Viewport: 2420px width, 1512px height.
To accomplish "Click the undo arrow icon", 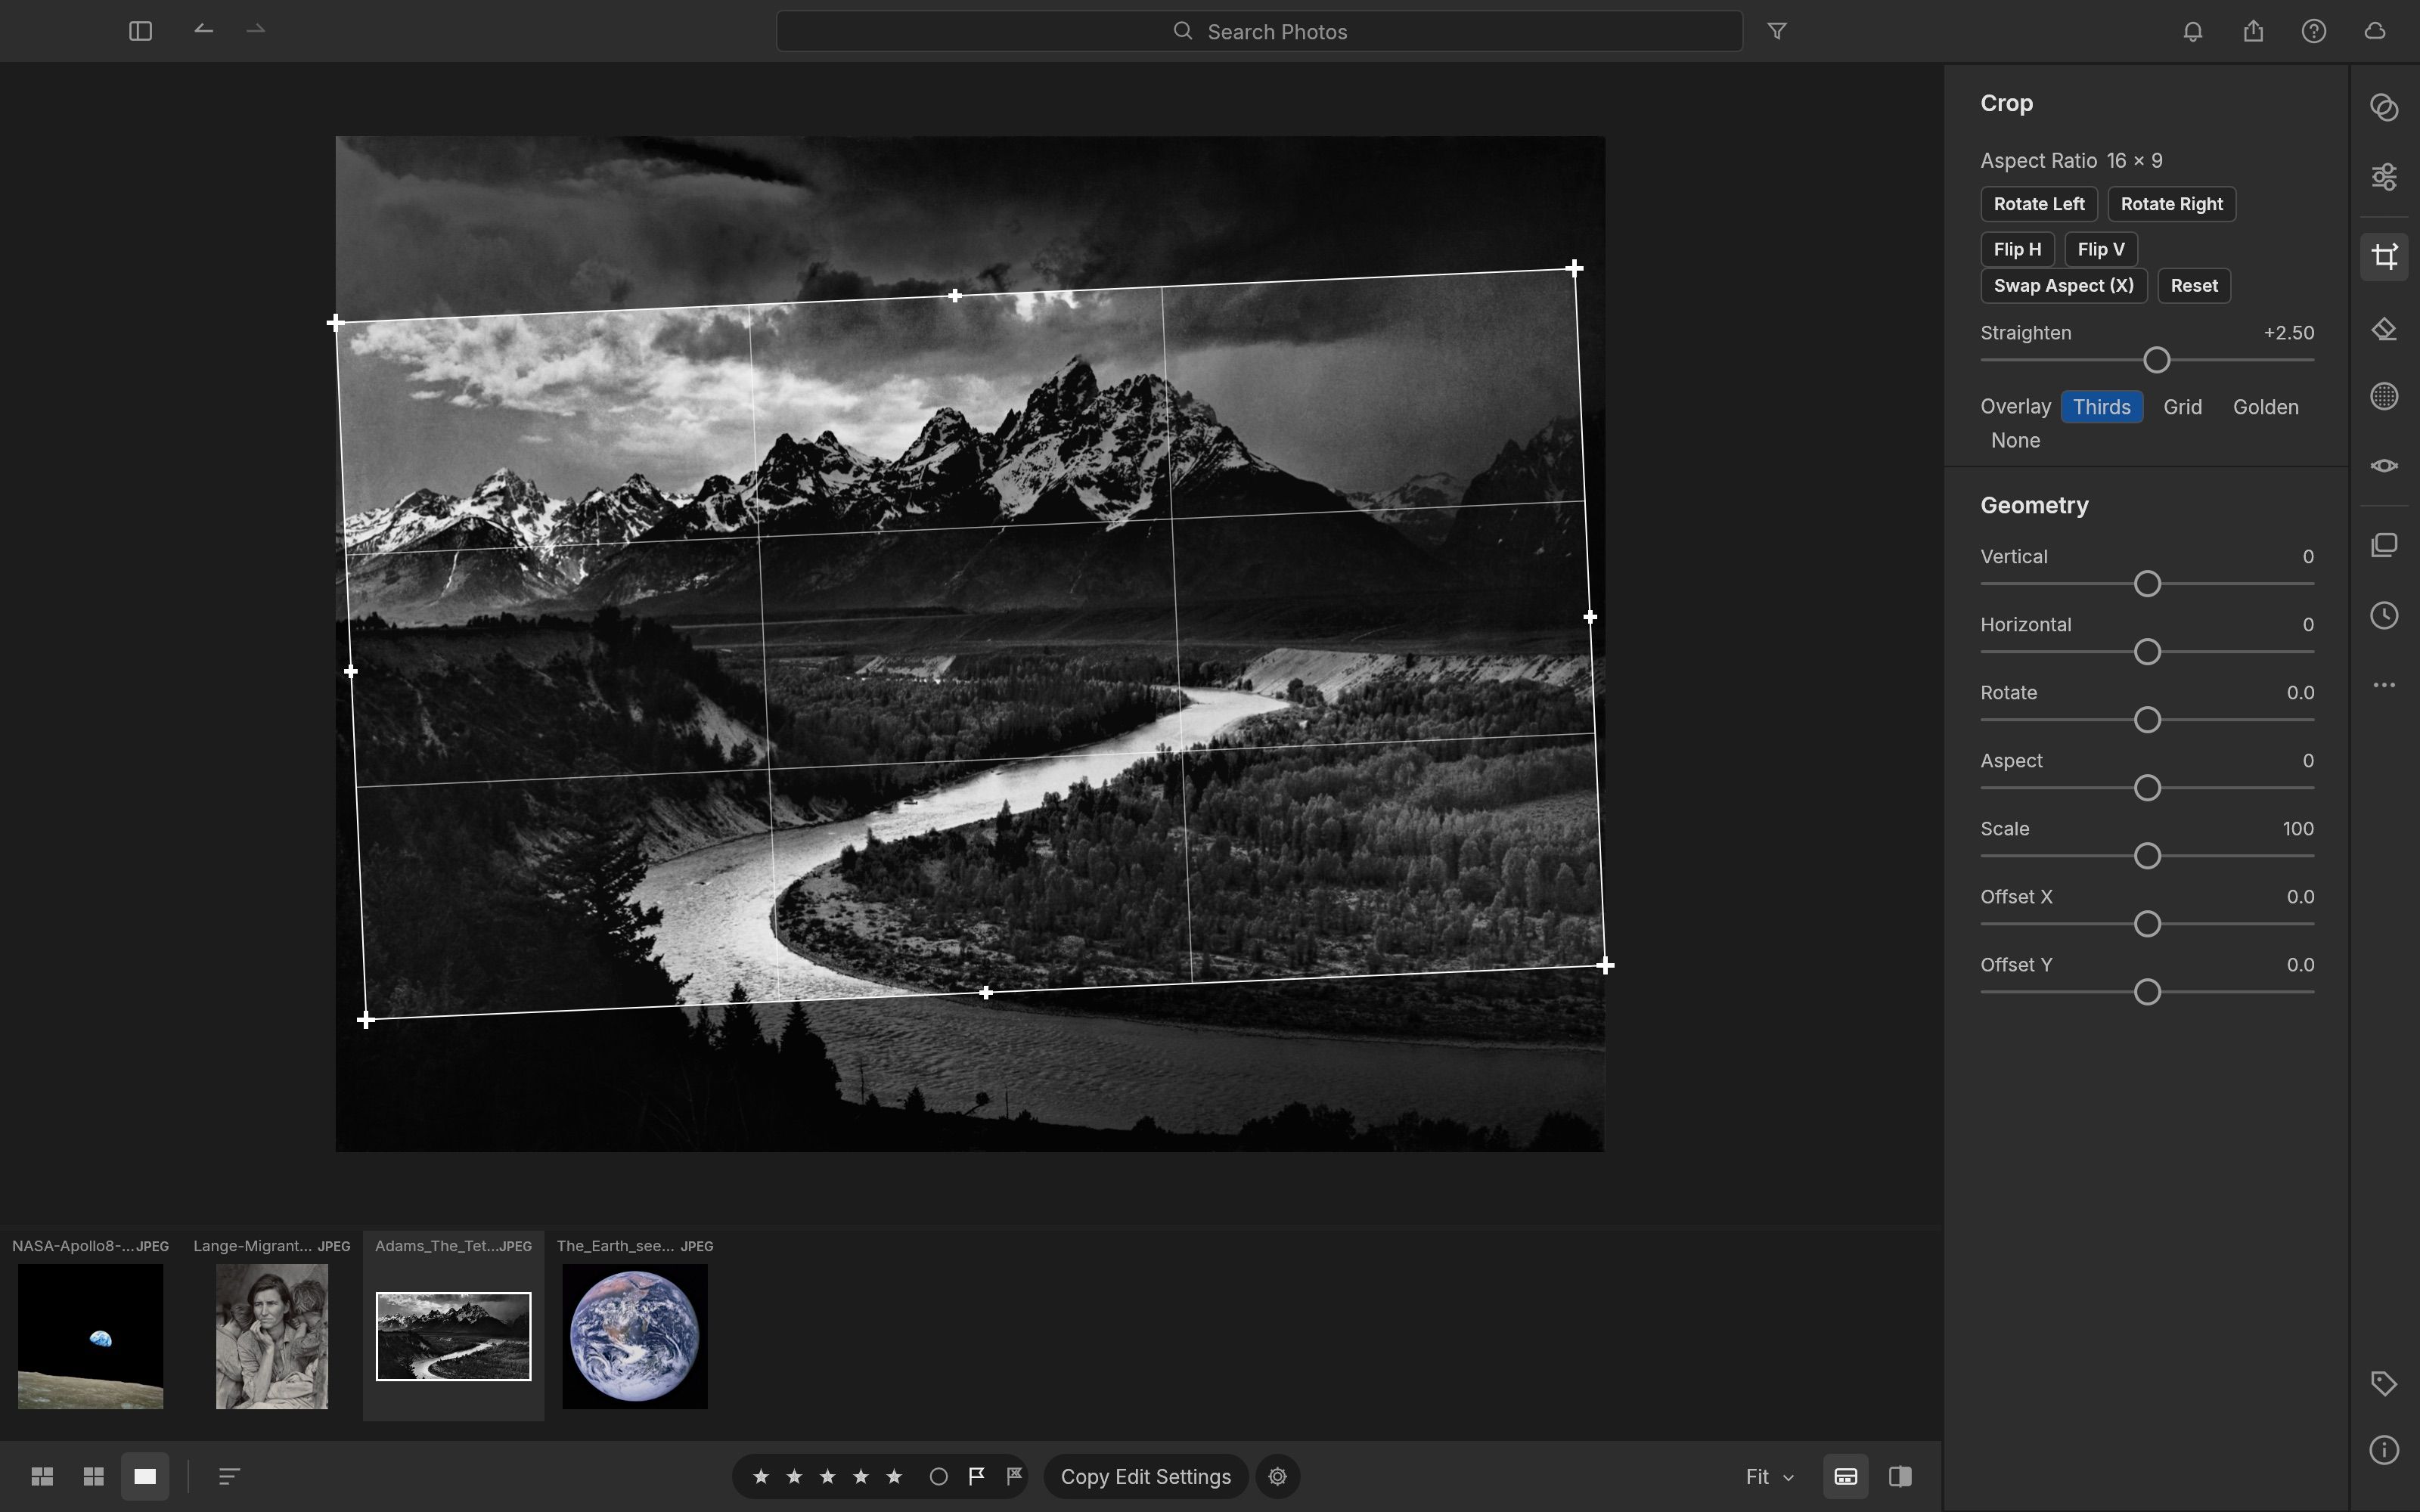I will tap(203, 30).
